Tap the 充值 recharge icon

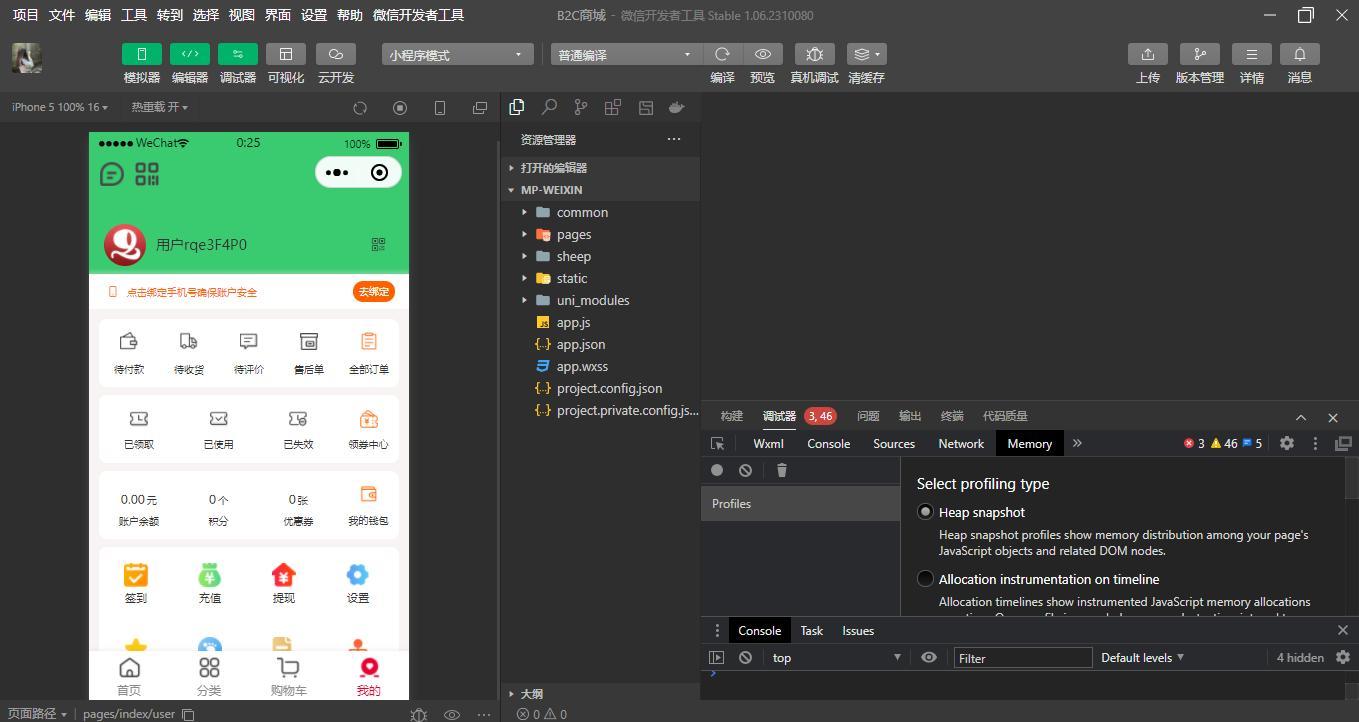(x=210, y=584)
